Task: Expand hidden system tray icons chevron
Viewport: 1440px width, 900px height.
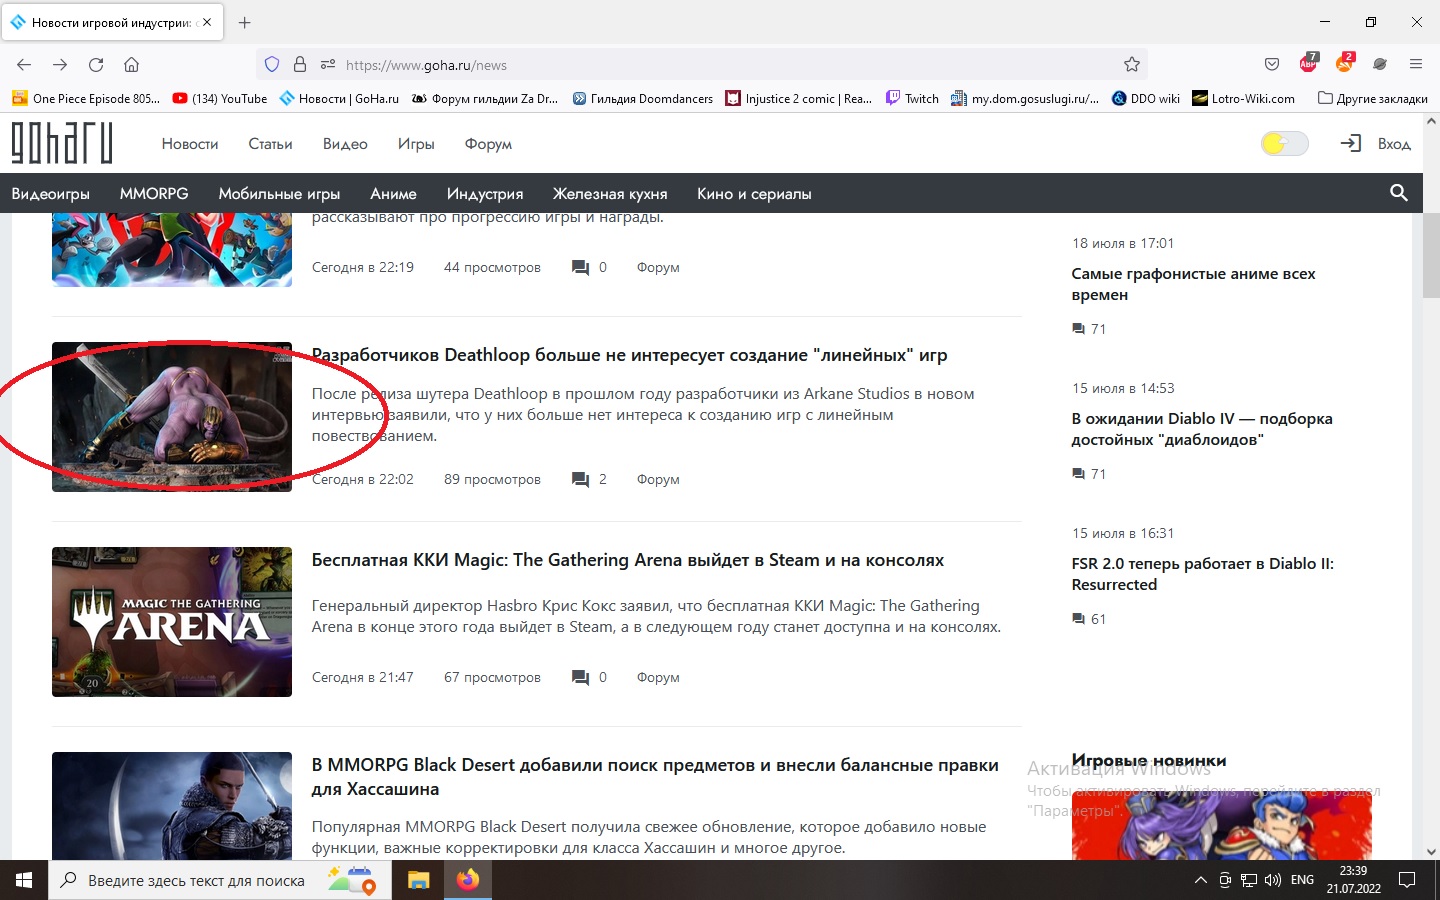Action: click(1200, 880)
